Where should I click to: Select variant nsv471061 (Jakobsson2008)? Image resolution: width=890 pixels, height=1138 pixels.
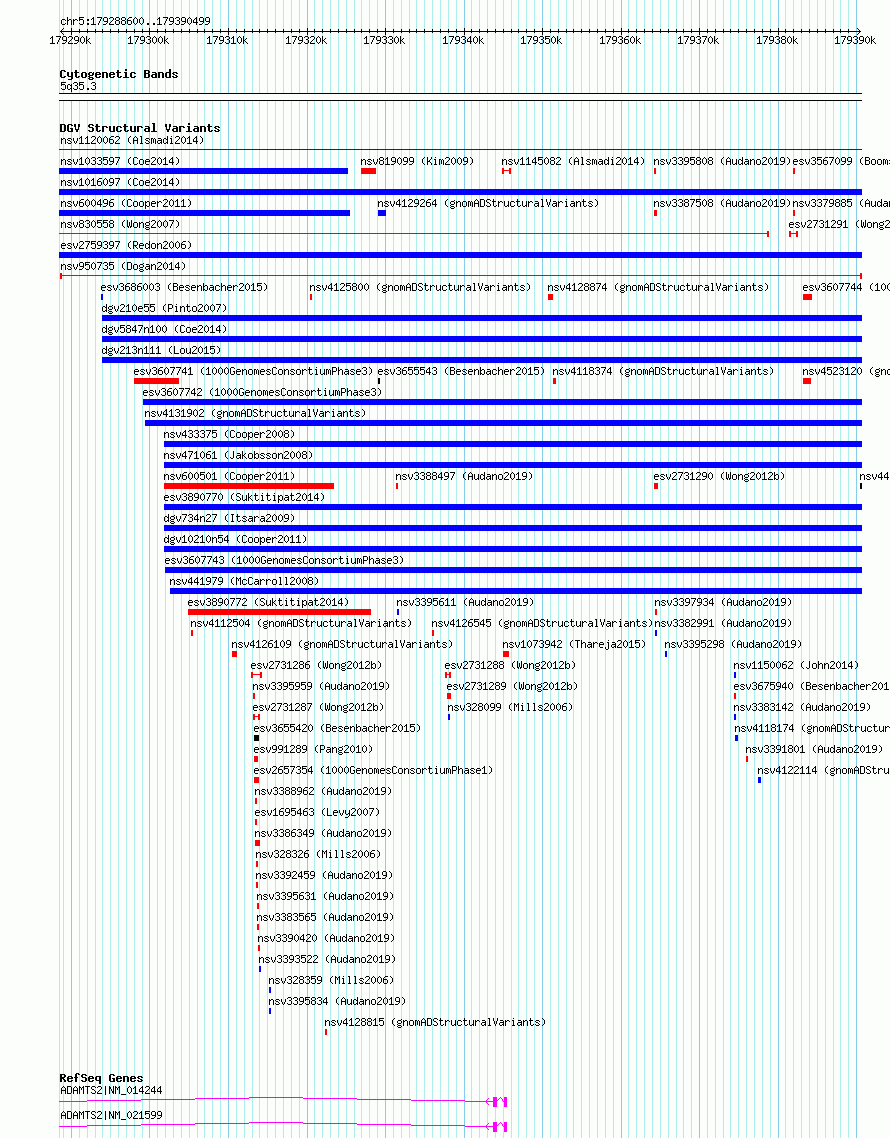[x=238, y=456]
